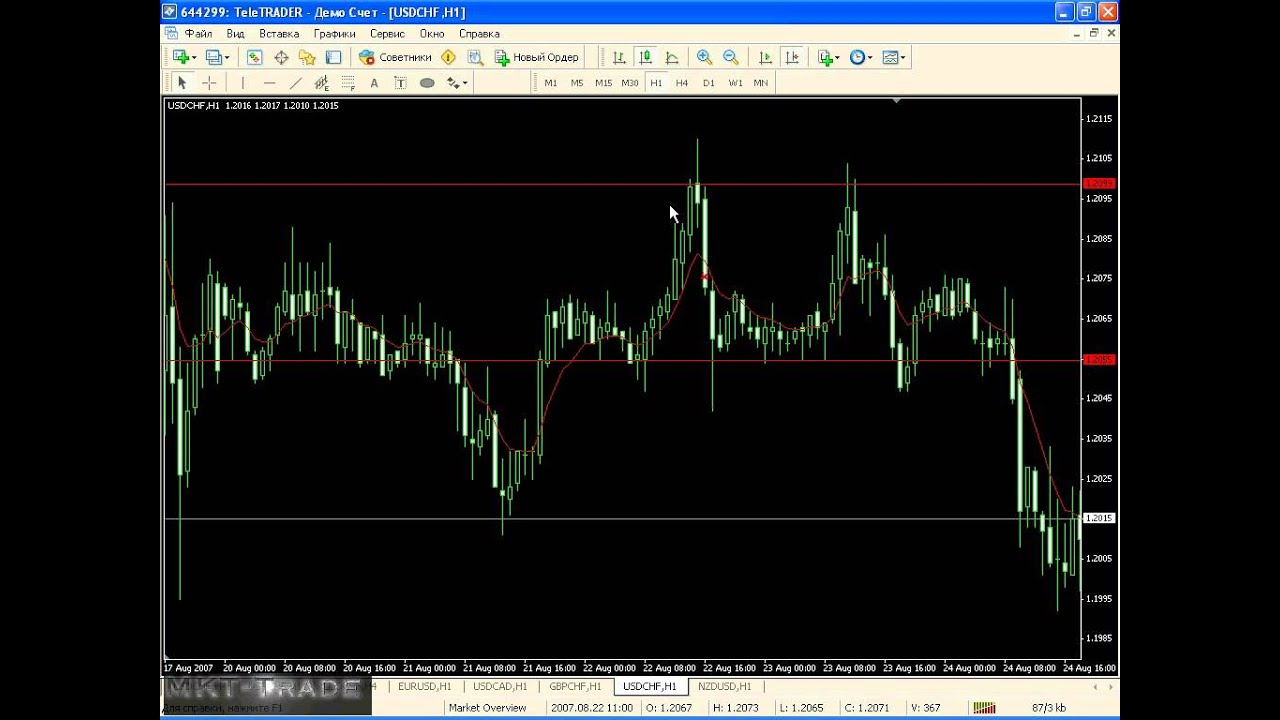Switch chart to candlesticks type
The height and width of the screenshot is (720, 1280).
pos(646,57)
